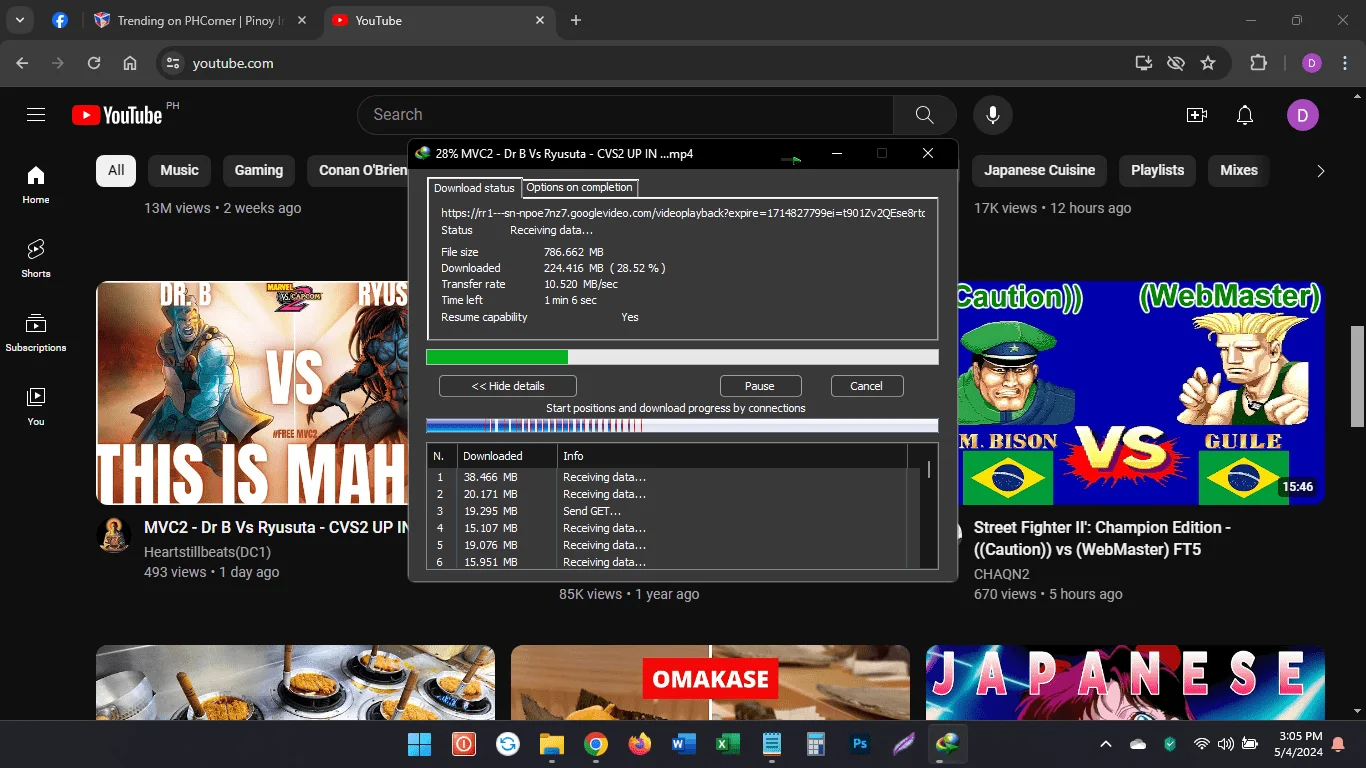Show more YouTube category chips arrow
The width and height of the screenshot is (1366, 768).
click(1320, 171)
